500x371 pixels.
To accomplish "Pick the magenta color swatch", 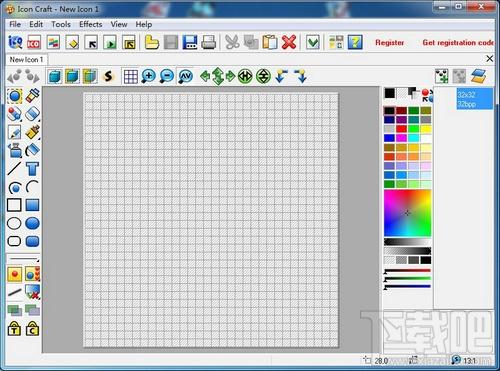I will (x=401, y=138).
